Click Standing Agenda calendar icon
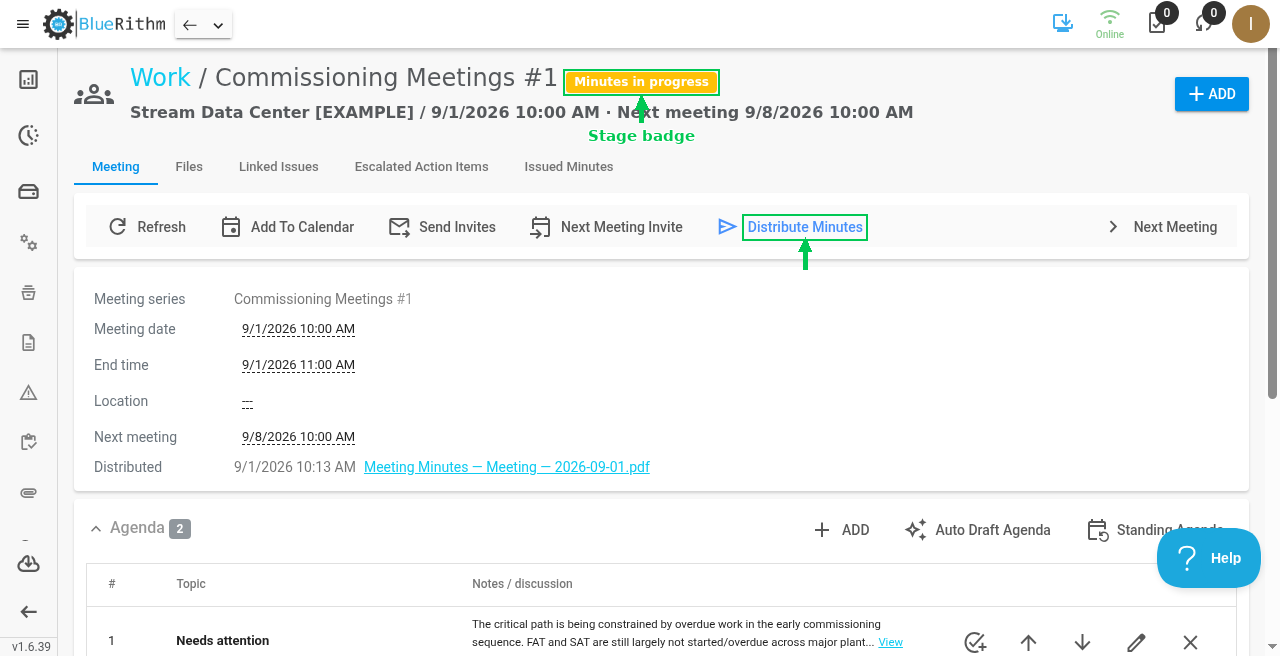This screenshot has width=1280, height=656. 1098,530
